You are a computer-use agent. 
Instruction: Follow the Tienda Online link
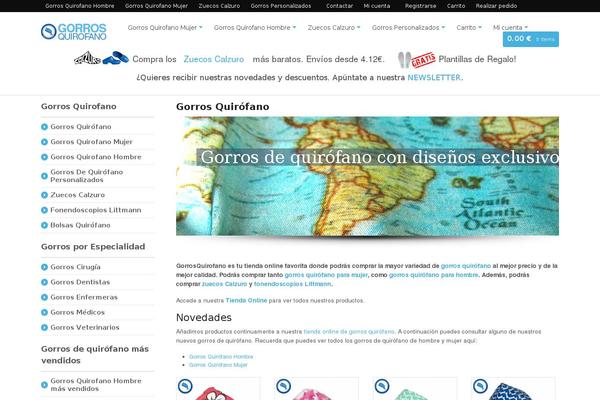(x=246, y=300)
